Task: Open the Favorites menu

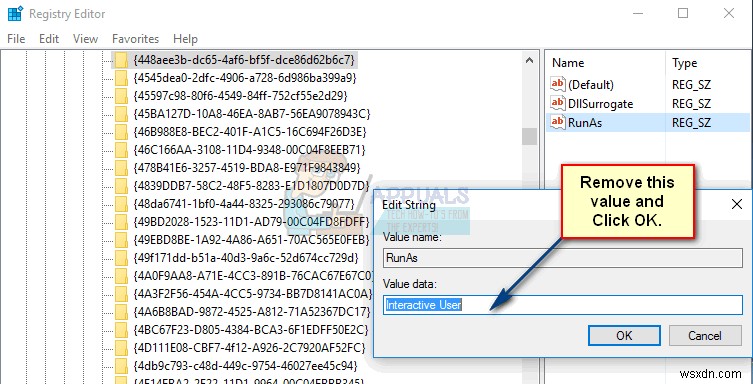Action: [x=135, y=39]
